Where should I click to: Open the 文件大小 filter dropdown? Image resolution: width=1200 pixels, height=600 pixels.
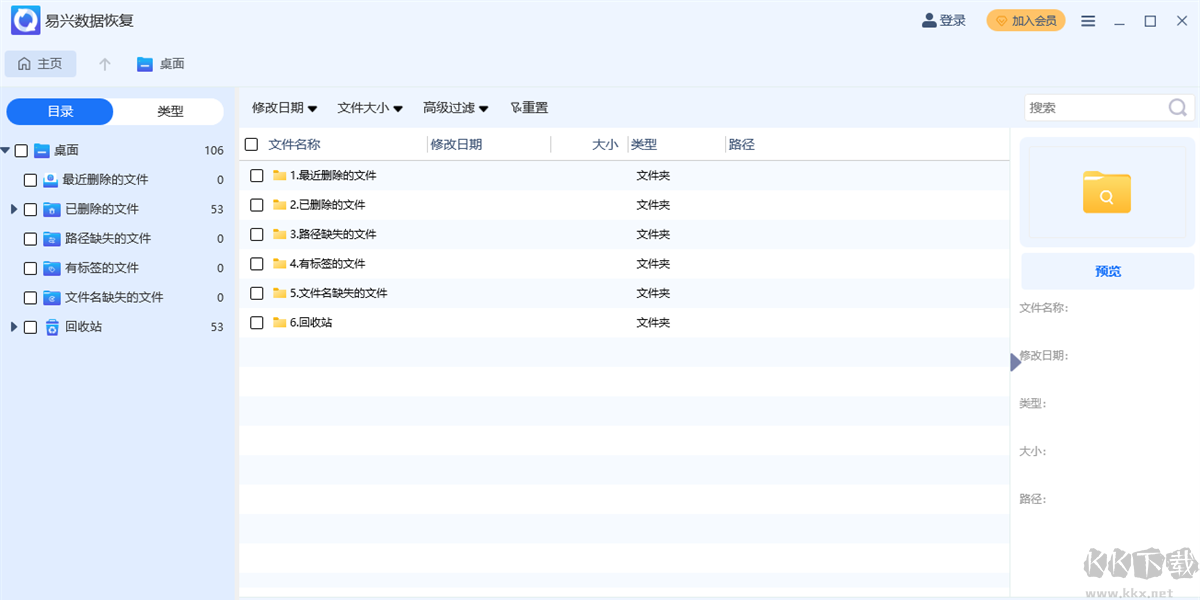pyautogui.click(x=369, y=107)
